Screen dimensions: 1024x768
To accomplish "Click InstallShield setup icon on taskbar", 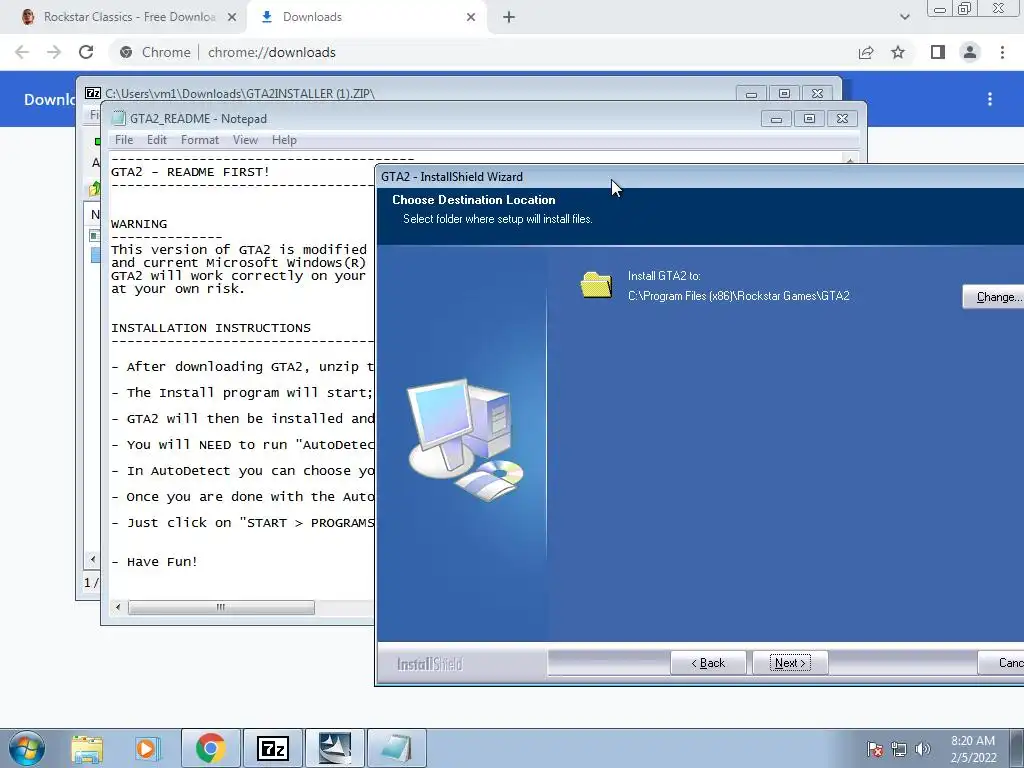I will 335,748.
